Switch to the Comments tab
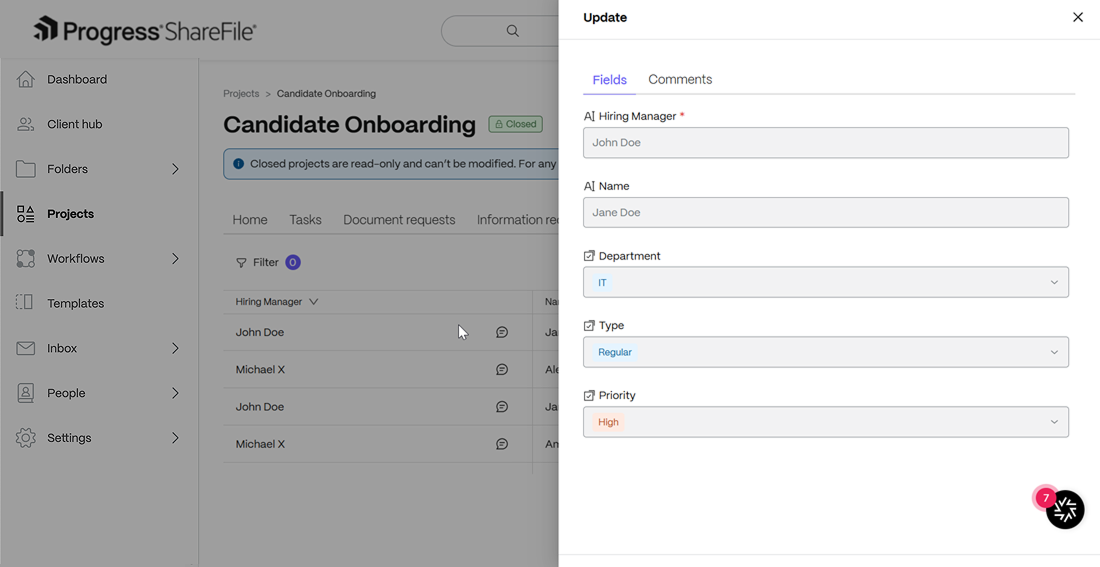Image resolution: width=1100 pixels, height=567 pixels. pyautogui.click(x=680, y=79)
